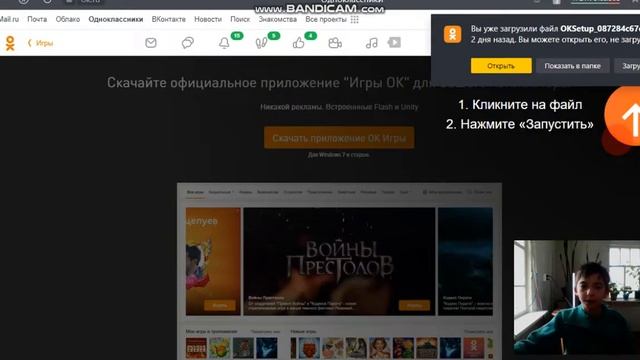
Task: Click the webcam video overlay
Action: (x=577, y=297)
